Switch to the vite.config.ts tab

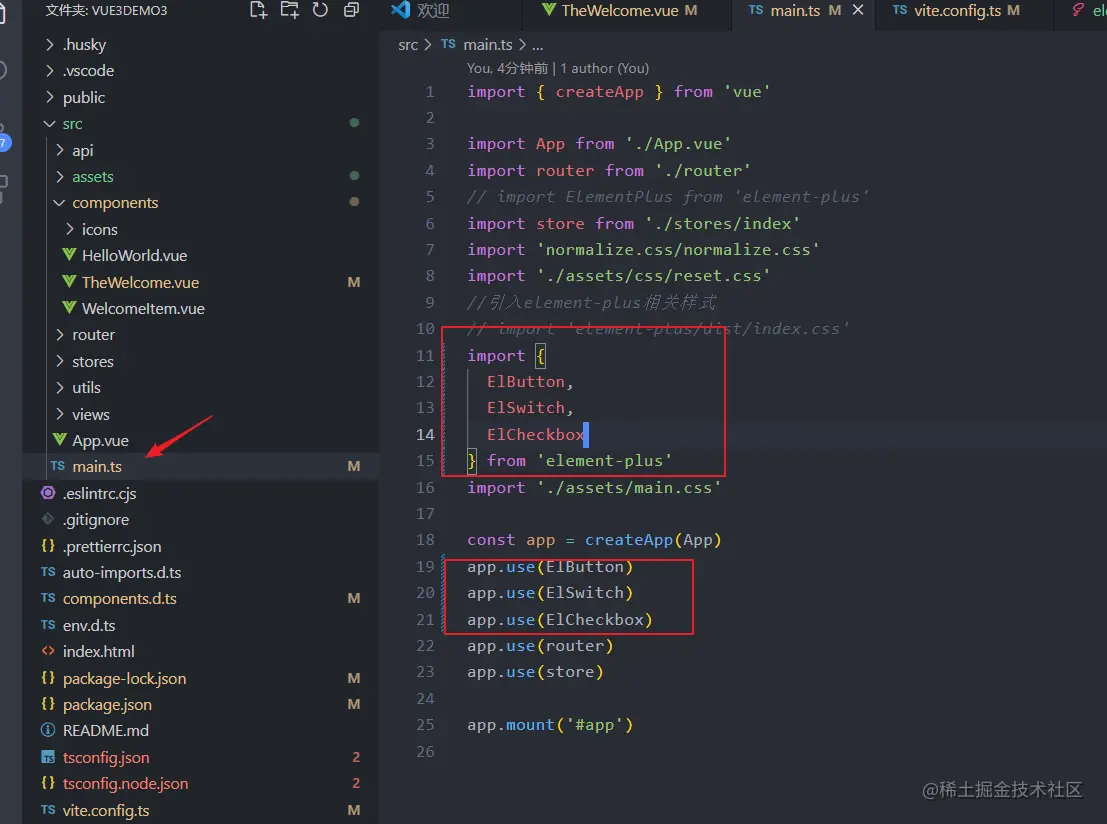point(957,11)
